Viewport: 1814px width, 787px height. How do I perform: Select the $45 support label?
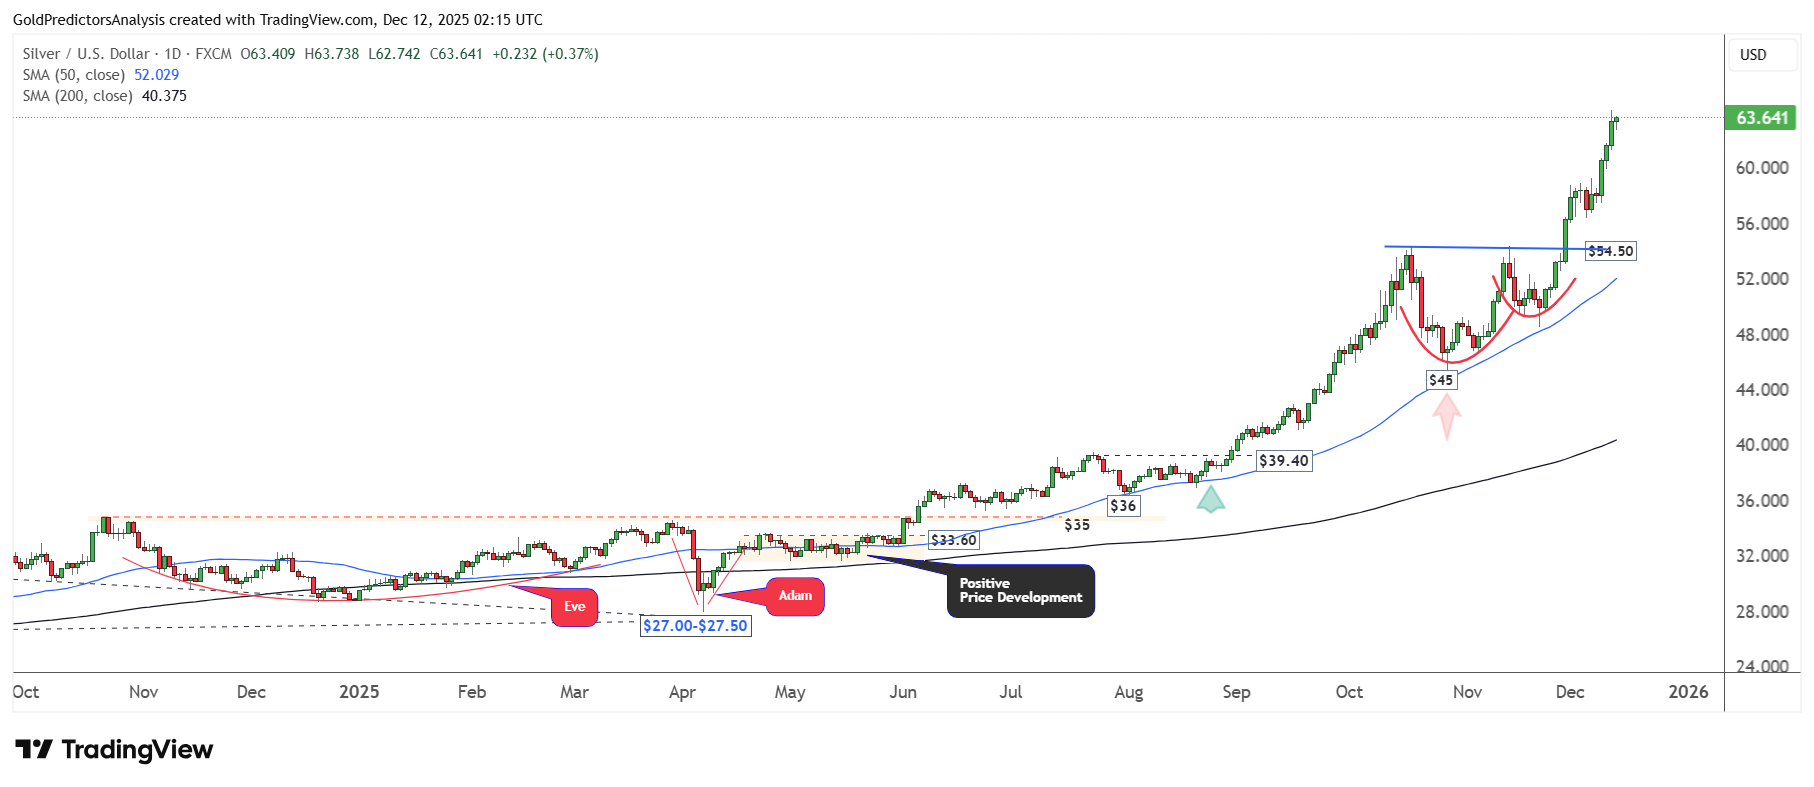pyautogui.click(x=1441, y=380)
